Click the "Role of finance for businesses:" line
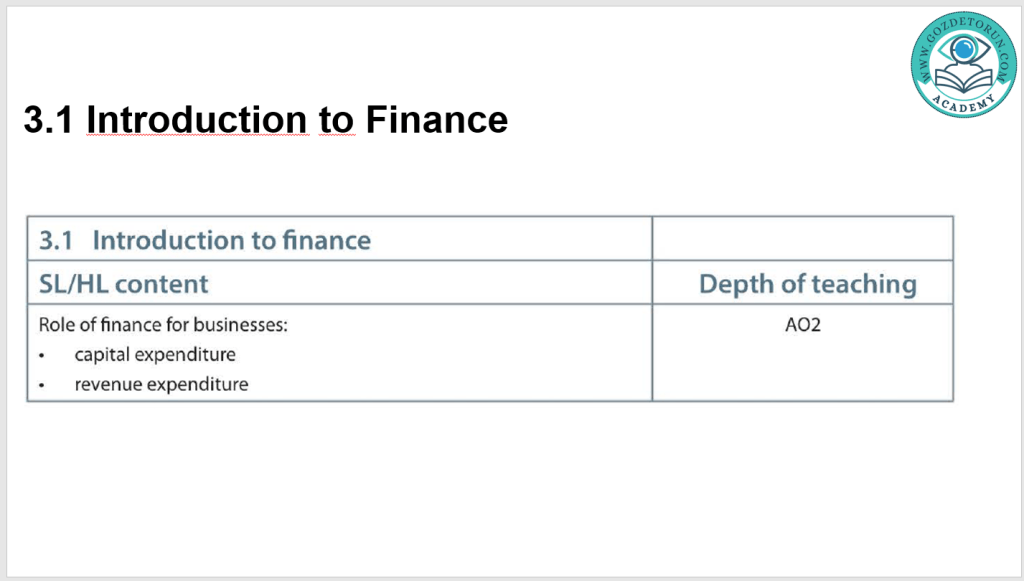 [x=162, y=325]
